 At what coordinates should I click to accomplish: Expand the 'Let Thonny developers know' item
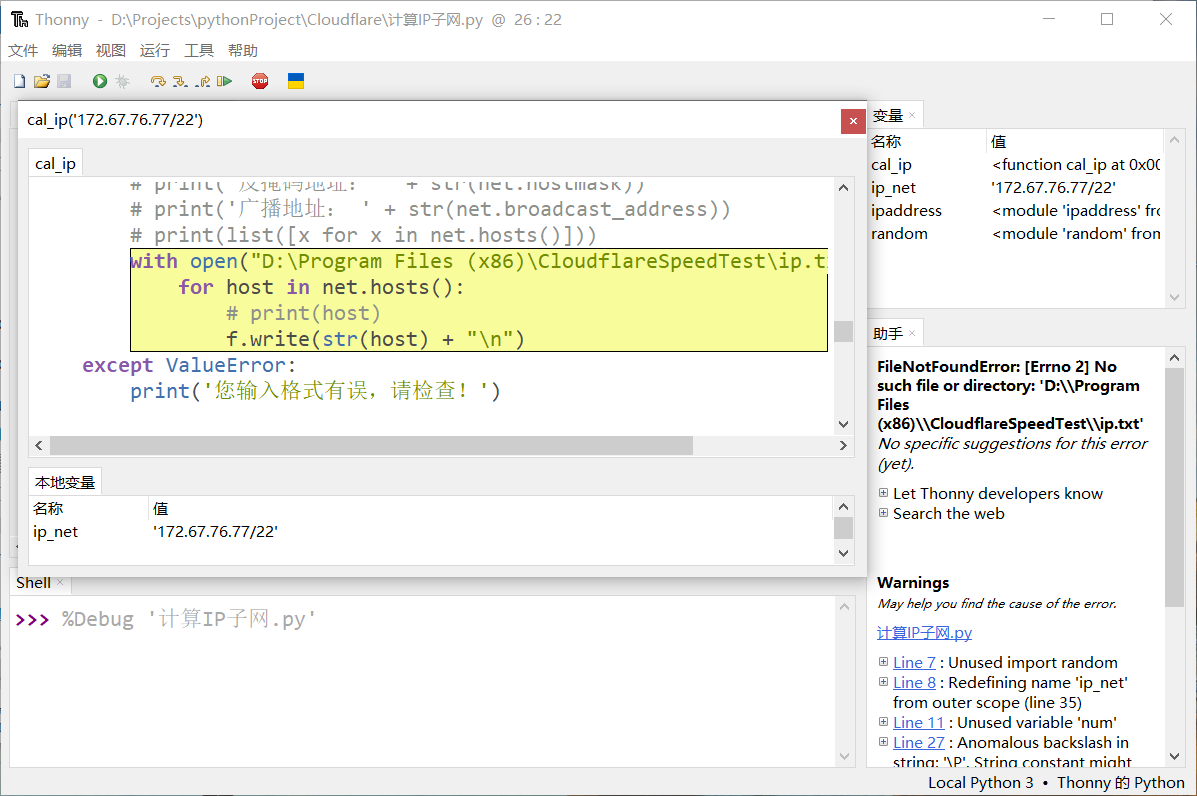click(883, 493)
